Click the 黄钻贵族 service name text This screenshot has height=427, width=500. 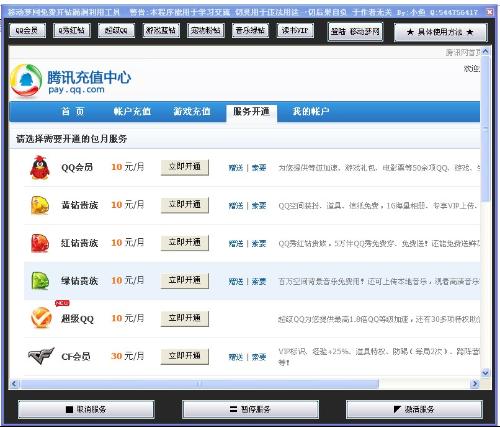pos(79,205)
